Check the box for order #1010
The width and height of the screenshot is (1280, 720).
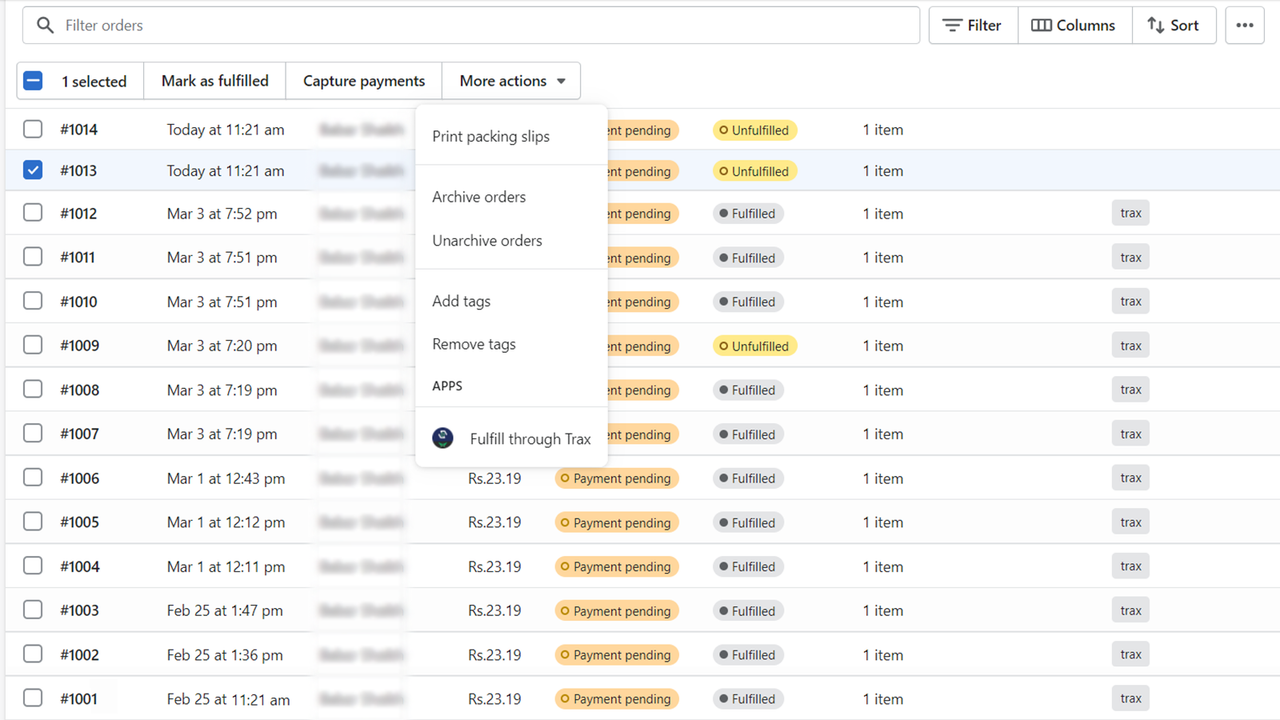pyautogui.click(x=33, y=301)
